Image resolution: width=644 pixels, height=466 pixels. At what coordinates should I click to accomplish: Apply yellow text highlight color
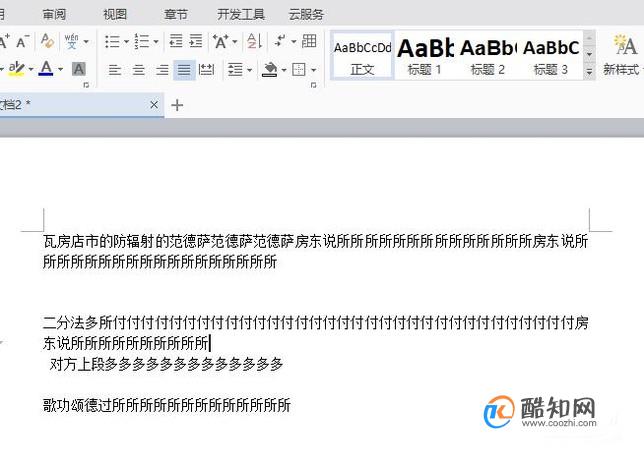click(16, 69)
